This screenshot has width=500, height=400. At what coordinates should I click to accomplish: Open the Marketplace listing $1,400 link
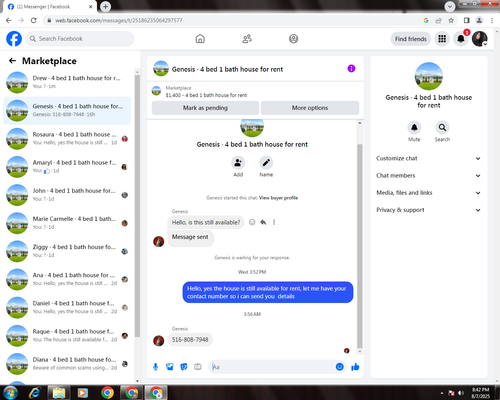pos(206,95)
